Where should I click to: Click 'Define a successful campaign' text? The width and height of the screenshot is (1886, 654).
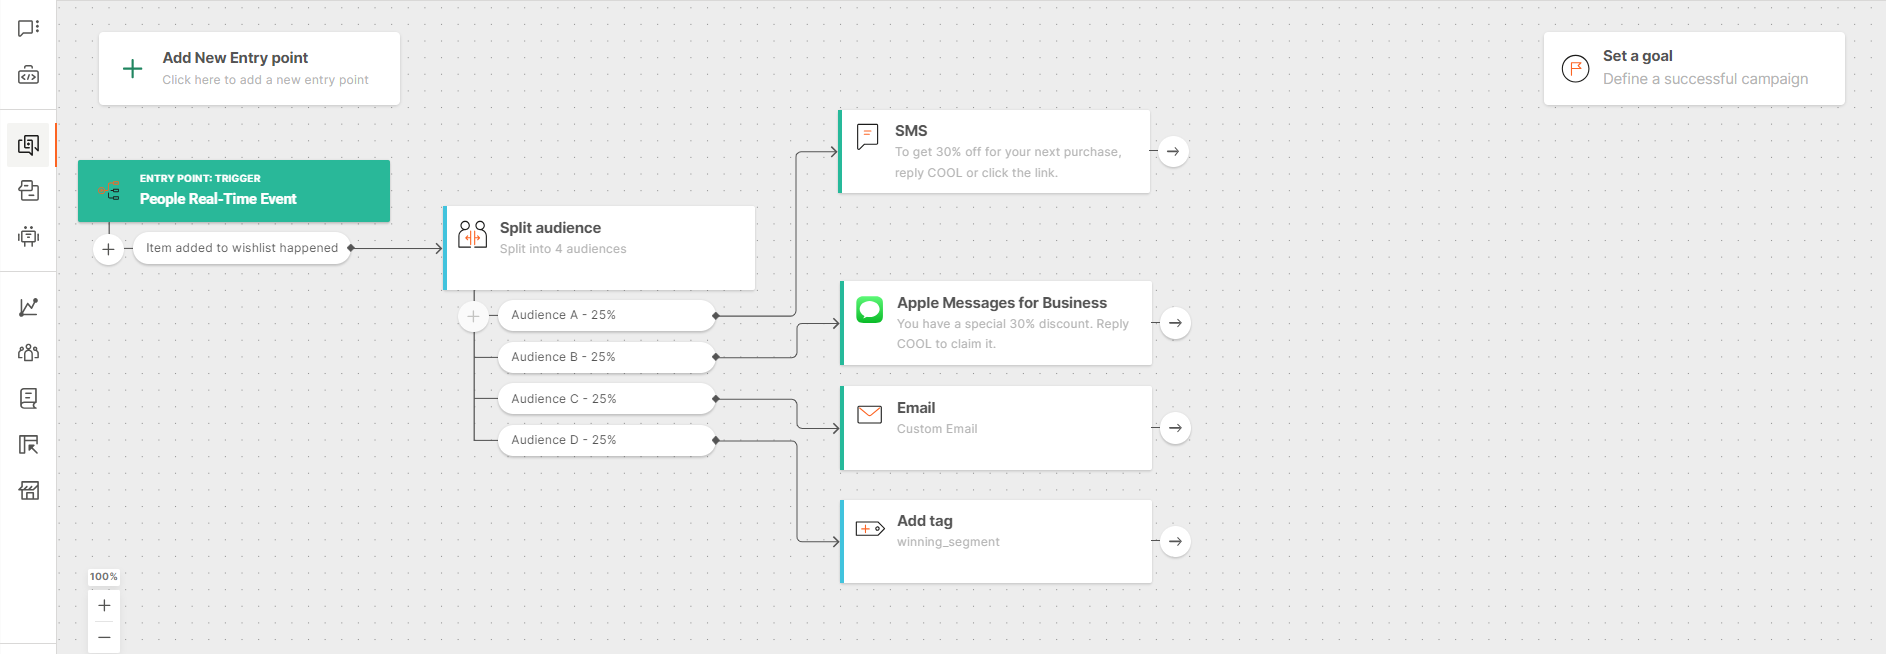tap(1706, 79)
